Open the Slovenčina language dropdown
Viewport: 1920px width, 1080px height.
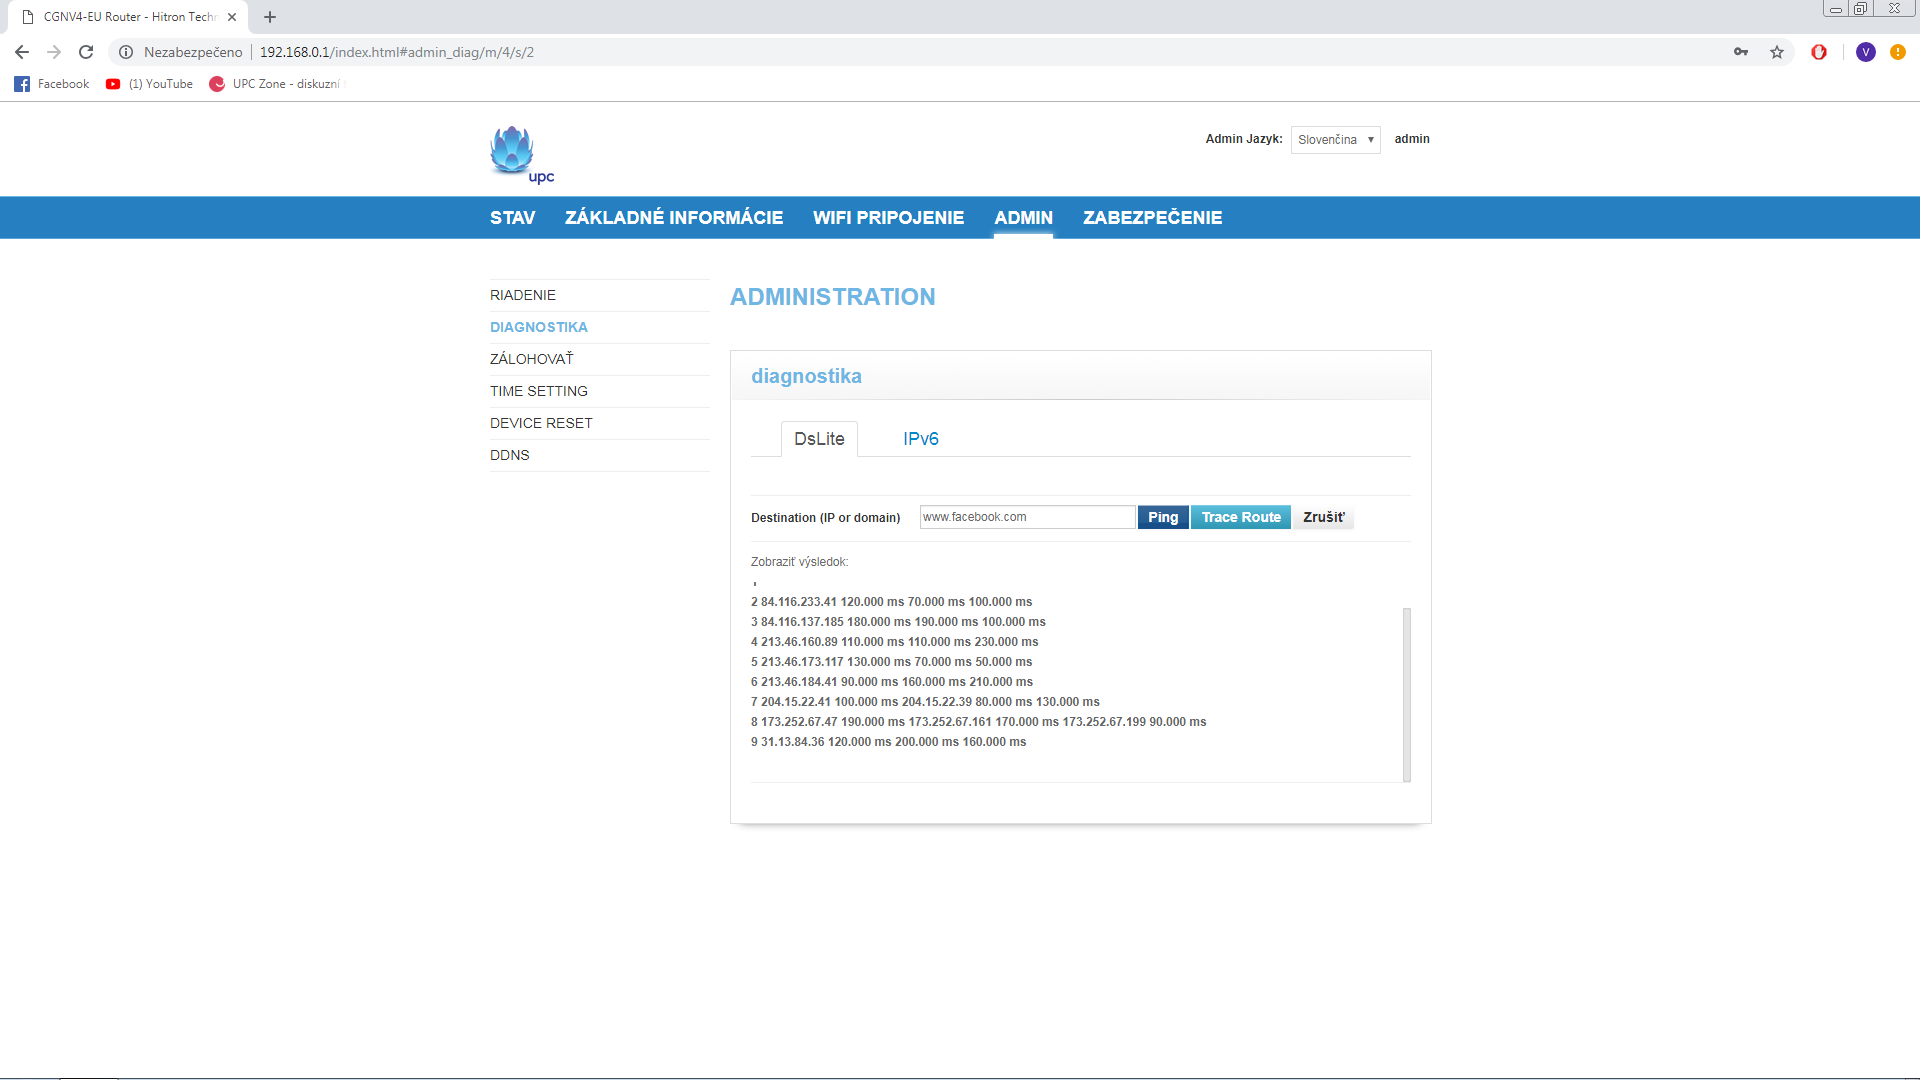[1335, 140]
